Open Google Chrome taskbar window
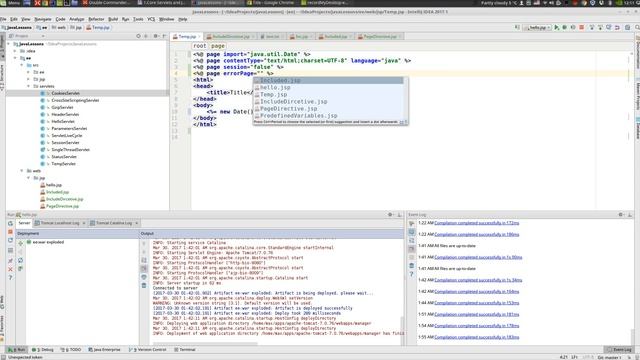This screenshot has height=360, width=640. tap(271, 3)
